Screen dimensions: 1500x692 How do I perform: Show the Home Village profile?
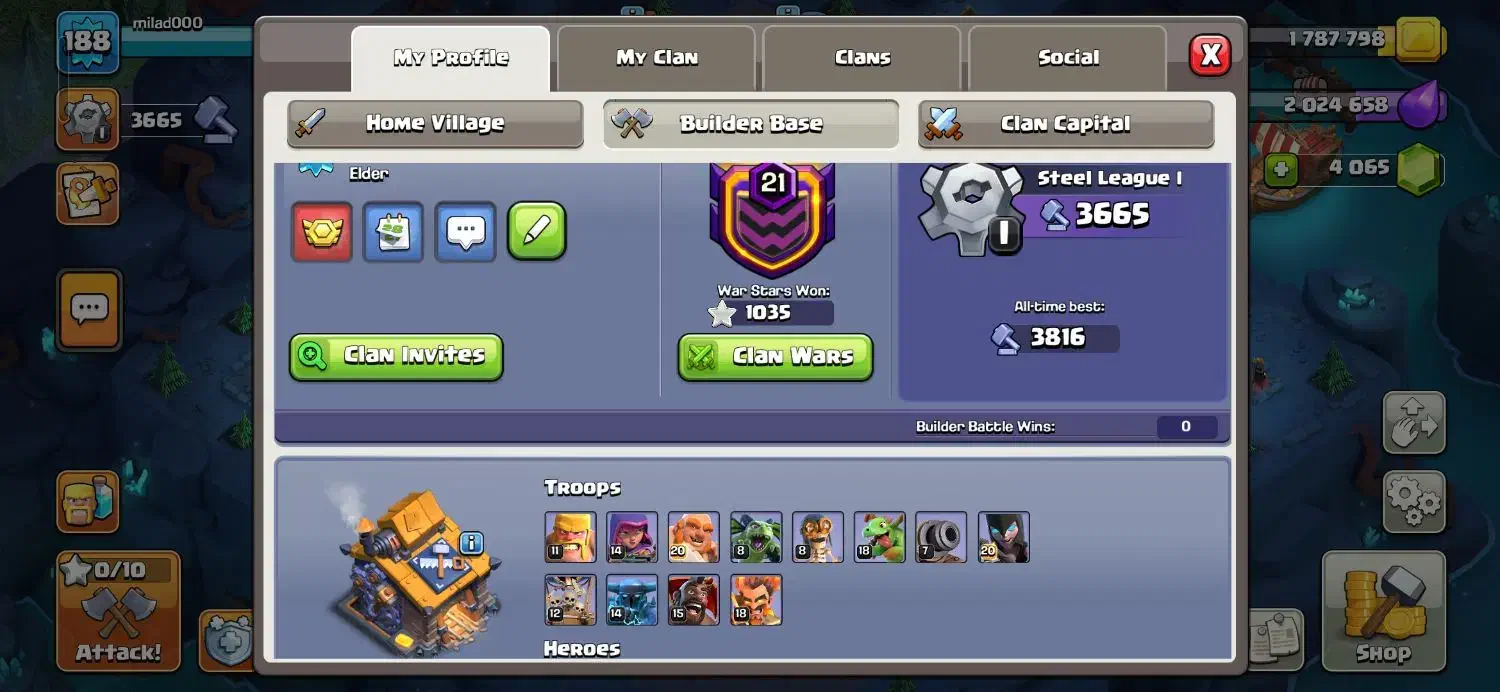point(435,124)
